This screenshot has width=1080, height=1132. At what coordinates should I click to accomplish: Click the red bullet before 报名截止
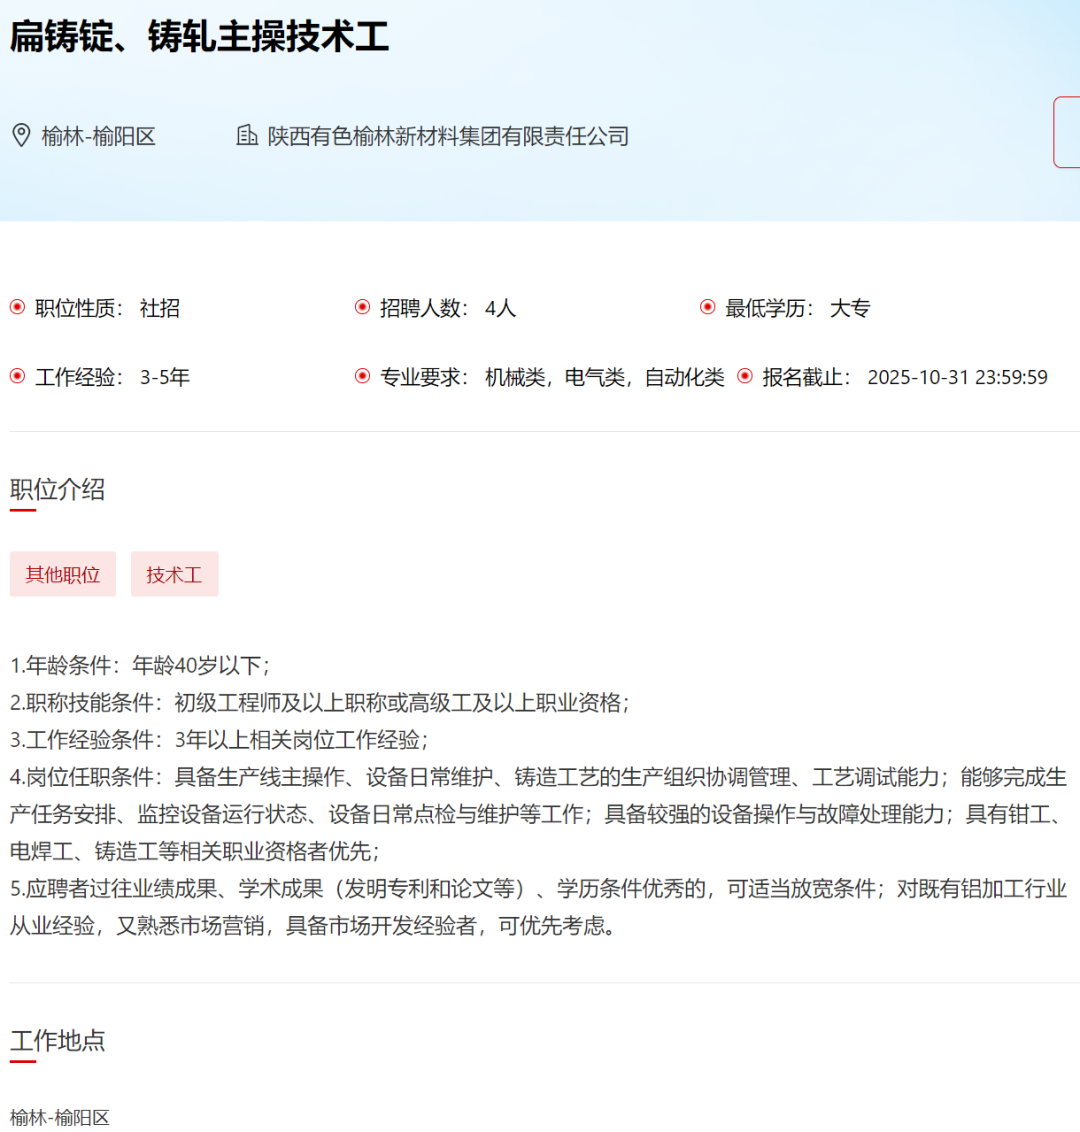click(745, 376)
